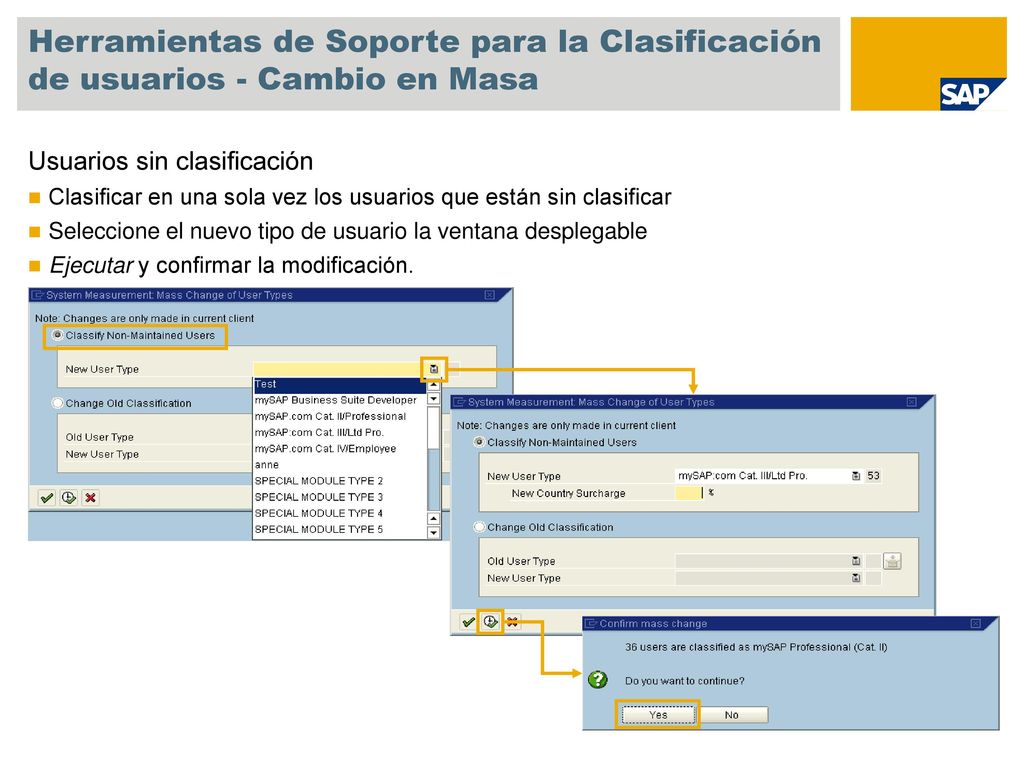Click the icon button beside Old User Type
The height and width of the screenshot is (768, 1024).
click(892, 561)
